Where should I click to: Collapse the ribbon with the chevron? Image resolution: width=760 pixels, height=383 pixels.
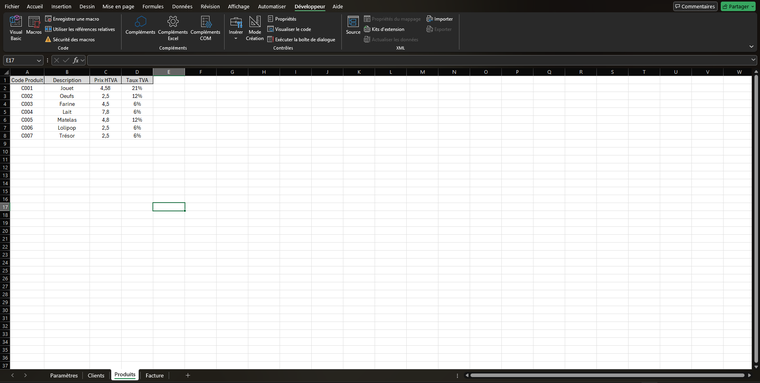751,47
